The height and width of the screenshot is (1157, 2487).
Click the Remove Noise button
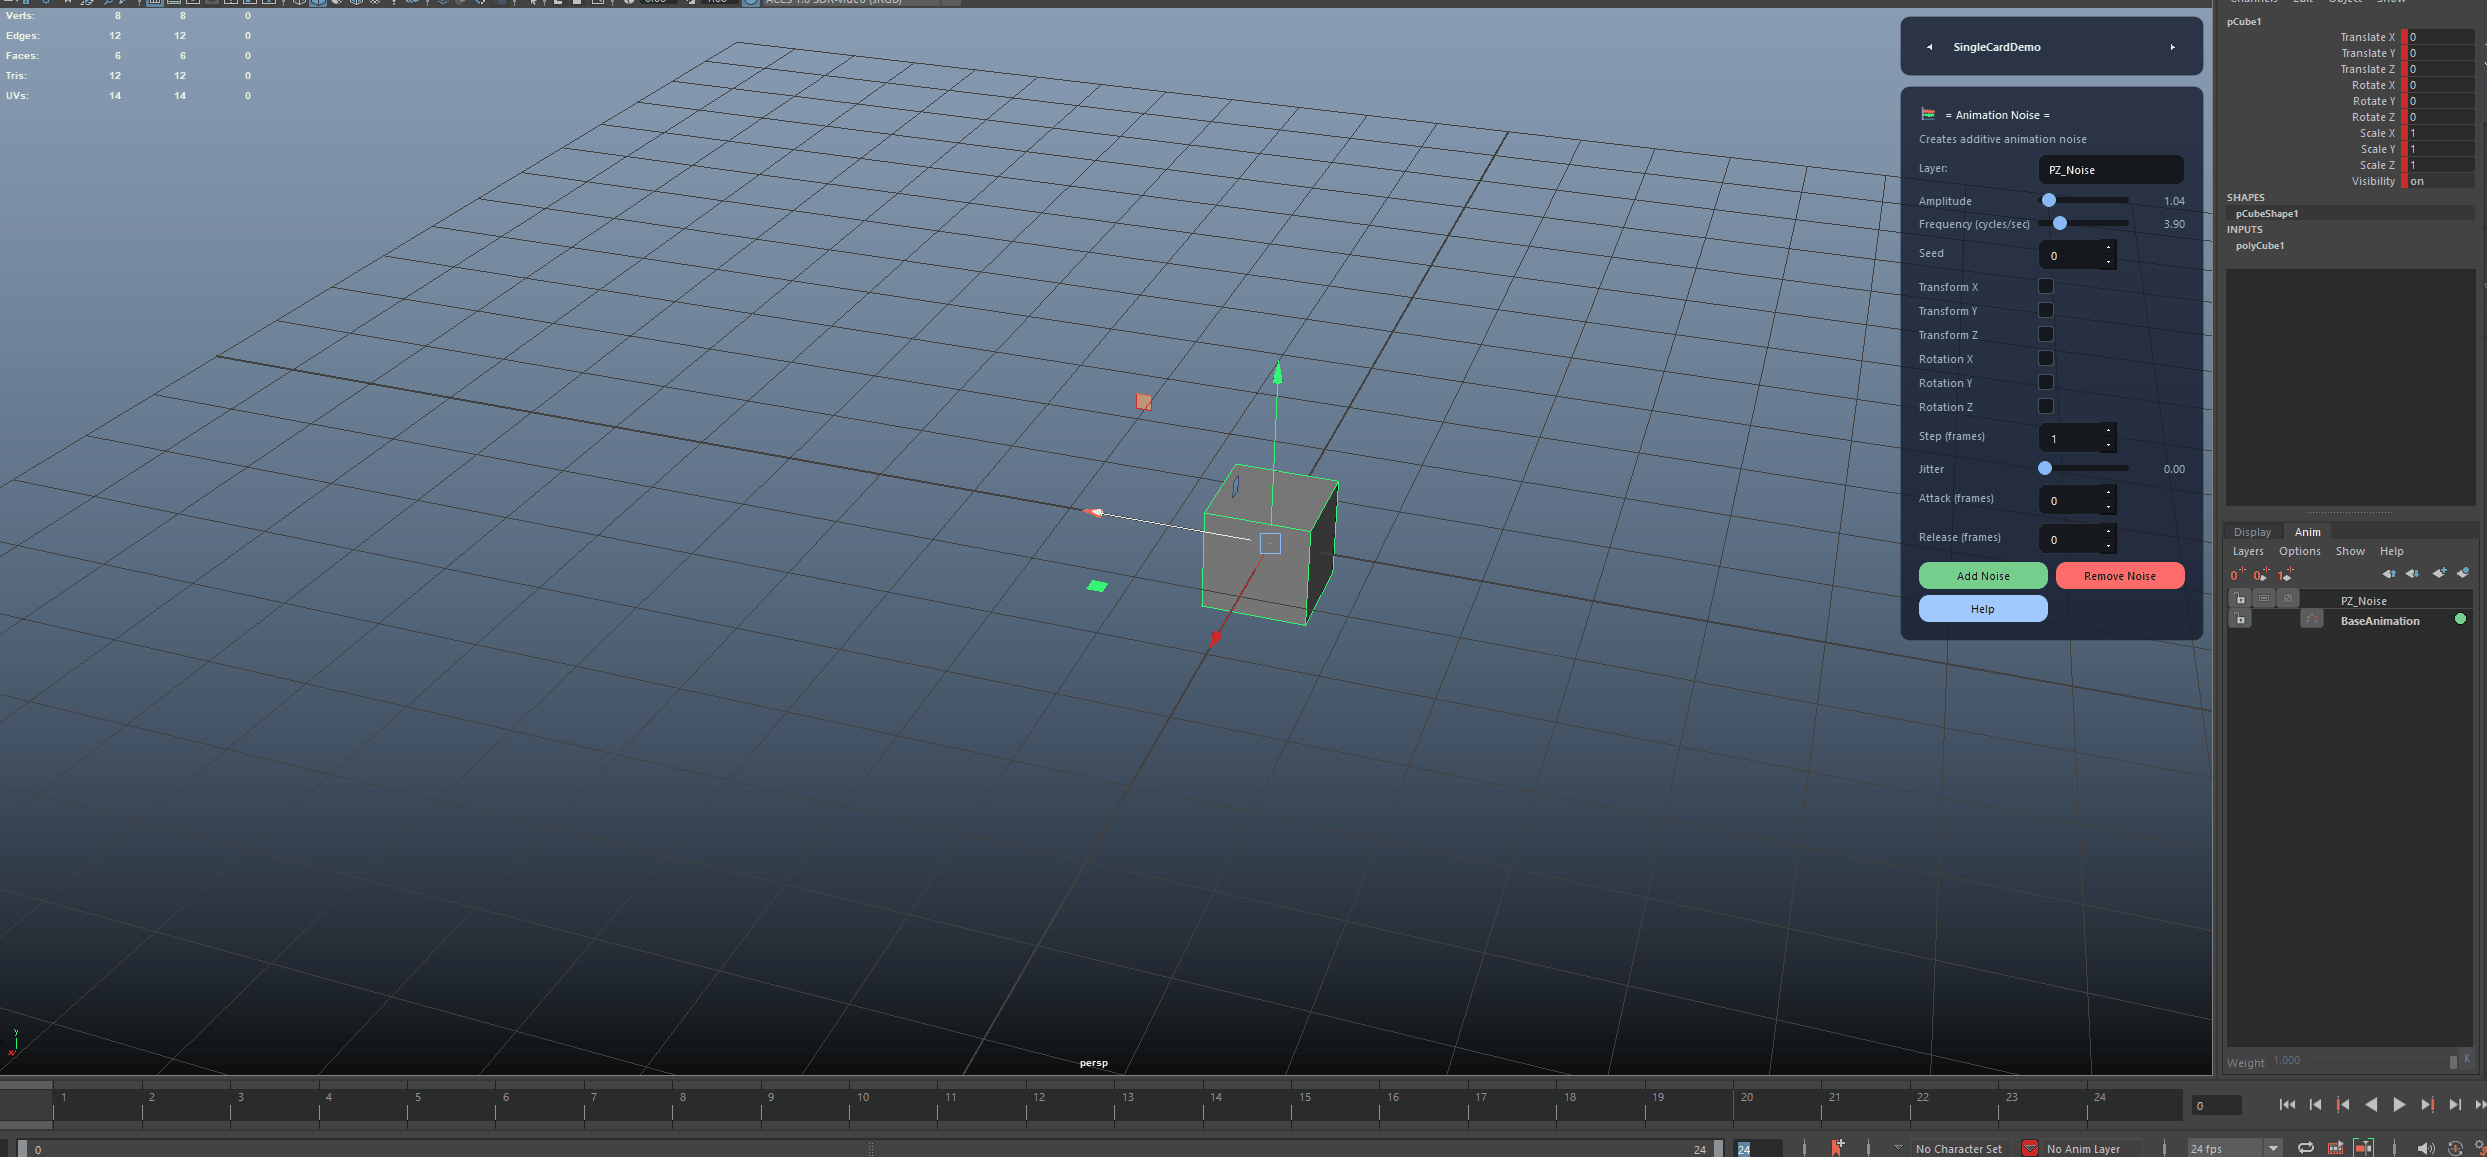2120,576
